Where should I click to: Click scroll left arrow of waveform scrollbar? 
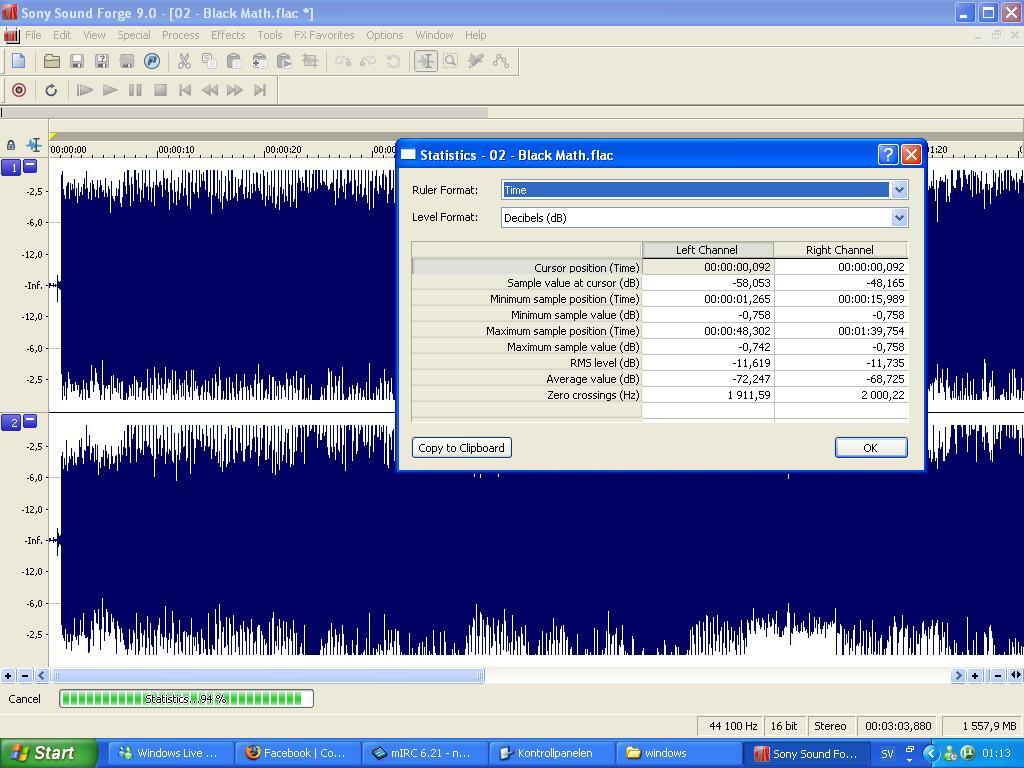(42, 676)
